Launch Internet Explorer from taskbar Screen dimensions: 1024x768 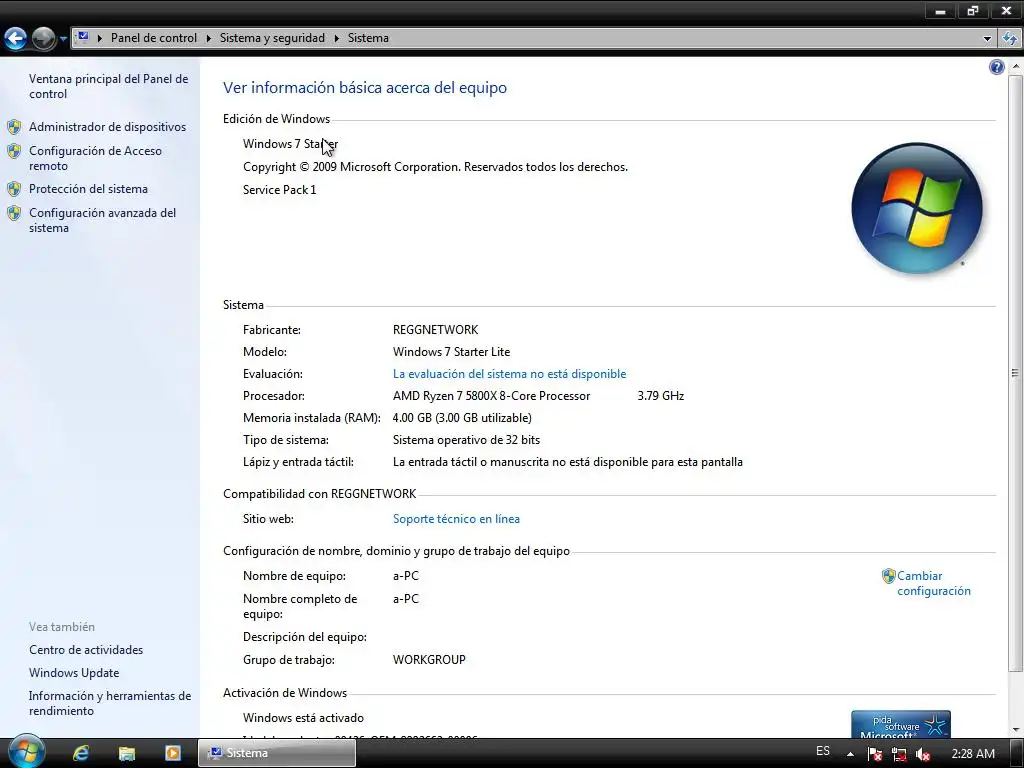tap(81, 753)
